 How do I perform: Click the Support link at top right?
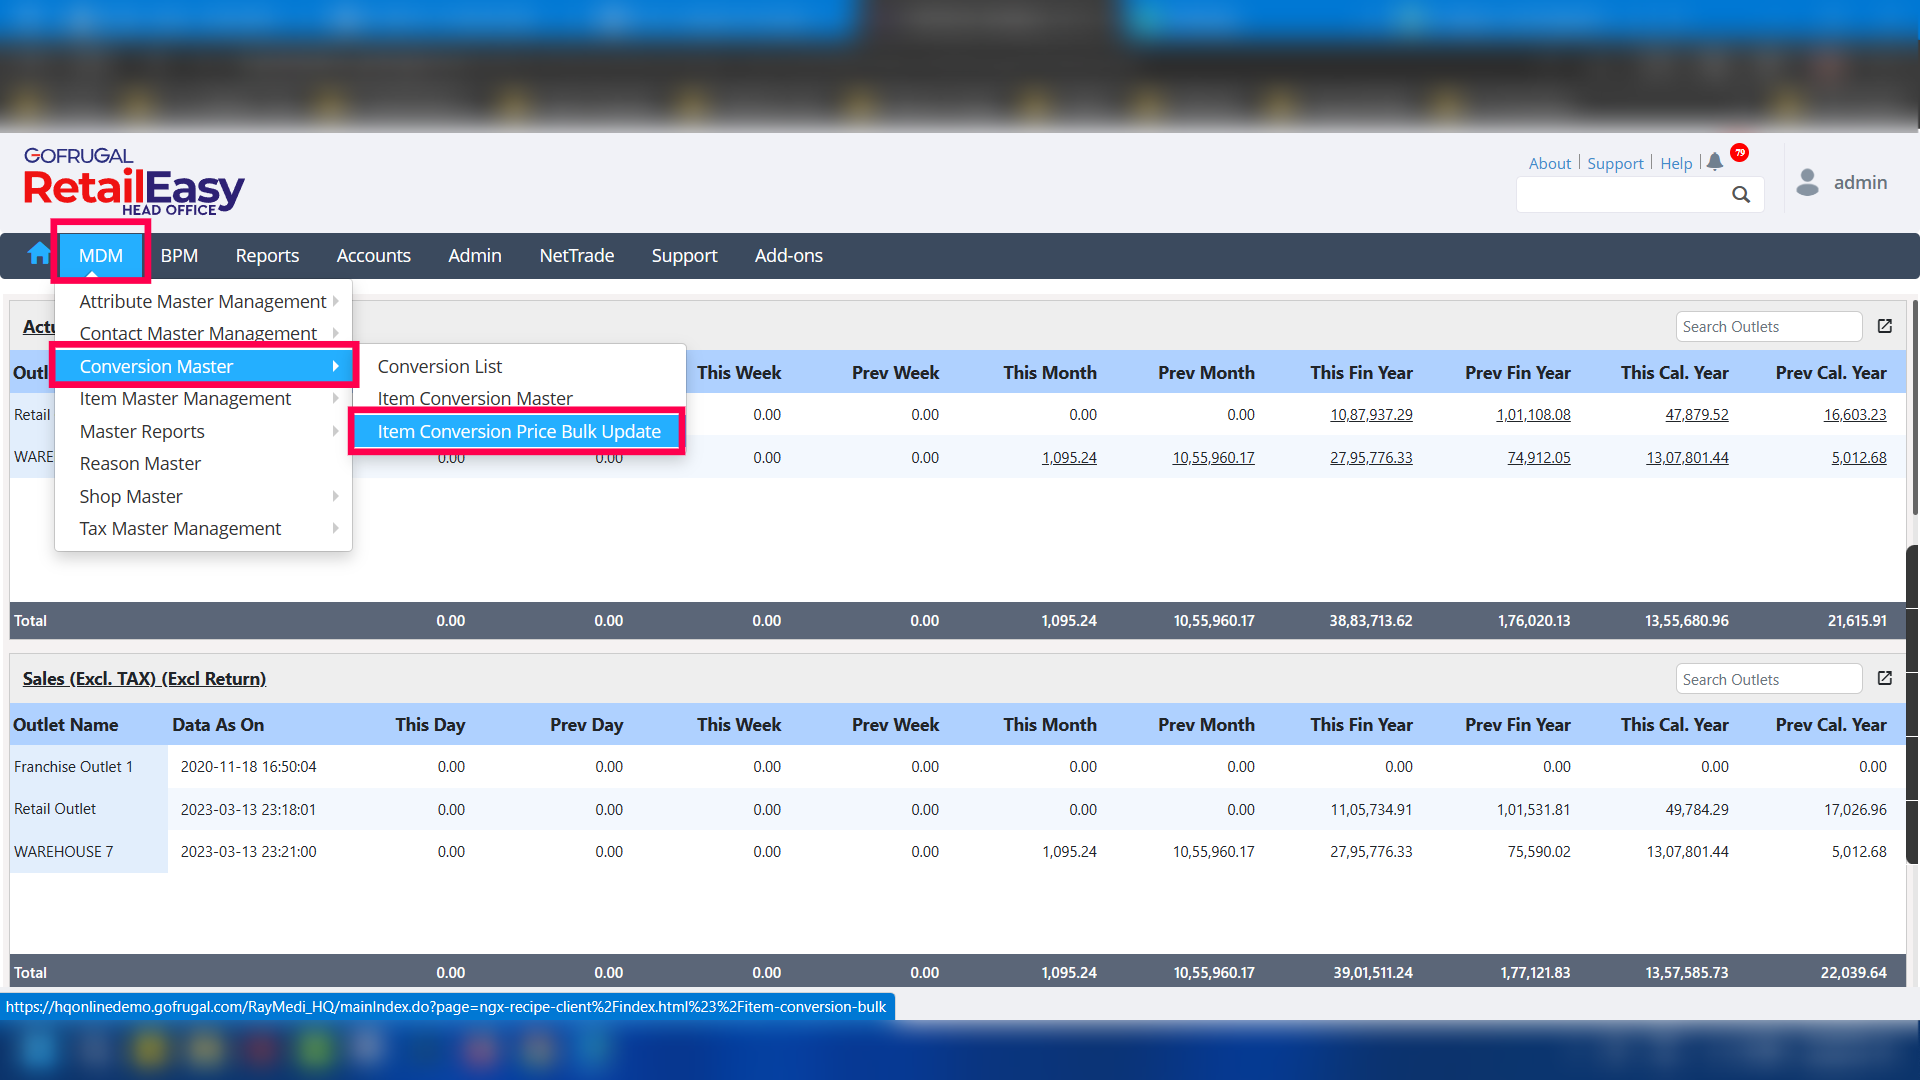pyautogui.click(x=1614, y=163)
